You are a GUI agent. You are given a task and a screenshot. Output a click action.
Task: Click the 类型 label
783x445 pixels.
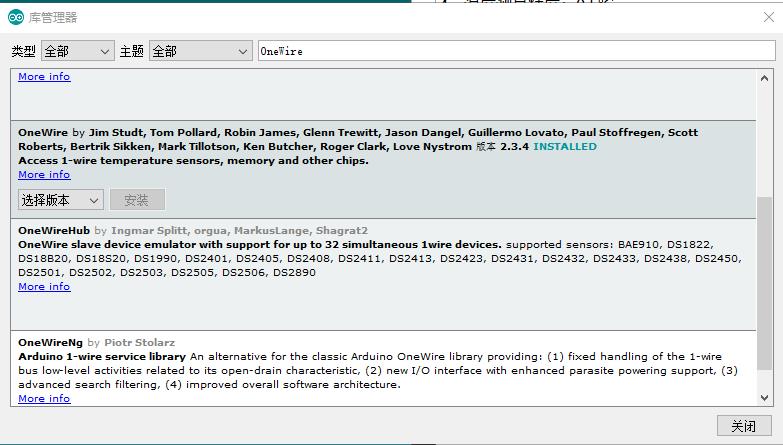click(x=23, y=51)
